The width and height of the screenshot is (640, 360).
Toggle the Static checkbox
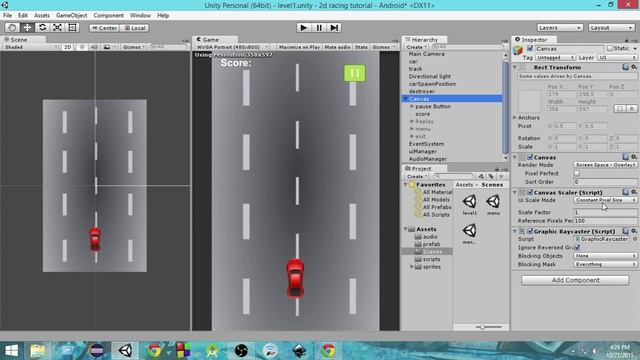[x=610, y=48]
